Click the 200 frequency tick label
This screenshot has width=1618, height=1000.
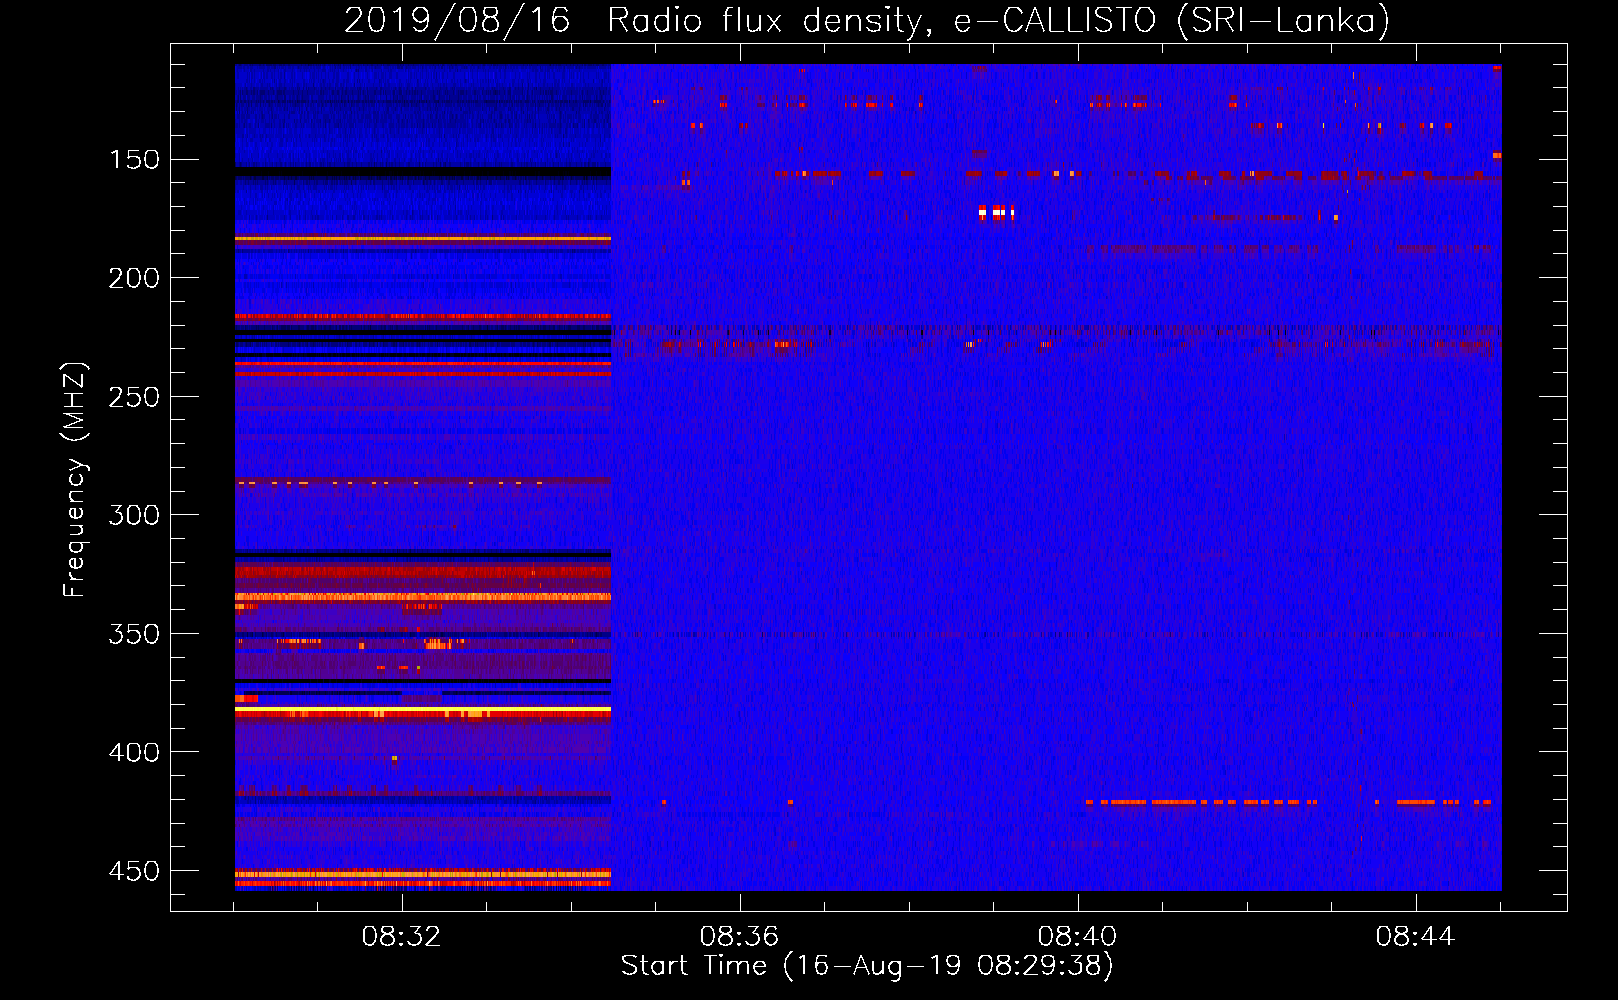[134, 278]
